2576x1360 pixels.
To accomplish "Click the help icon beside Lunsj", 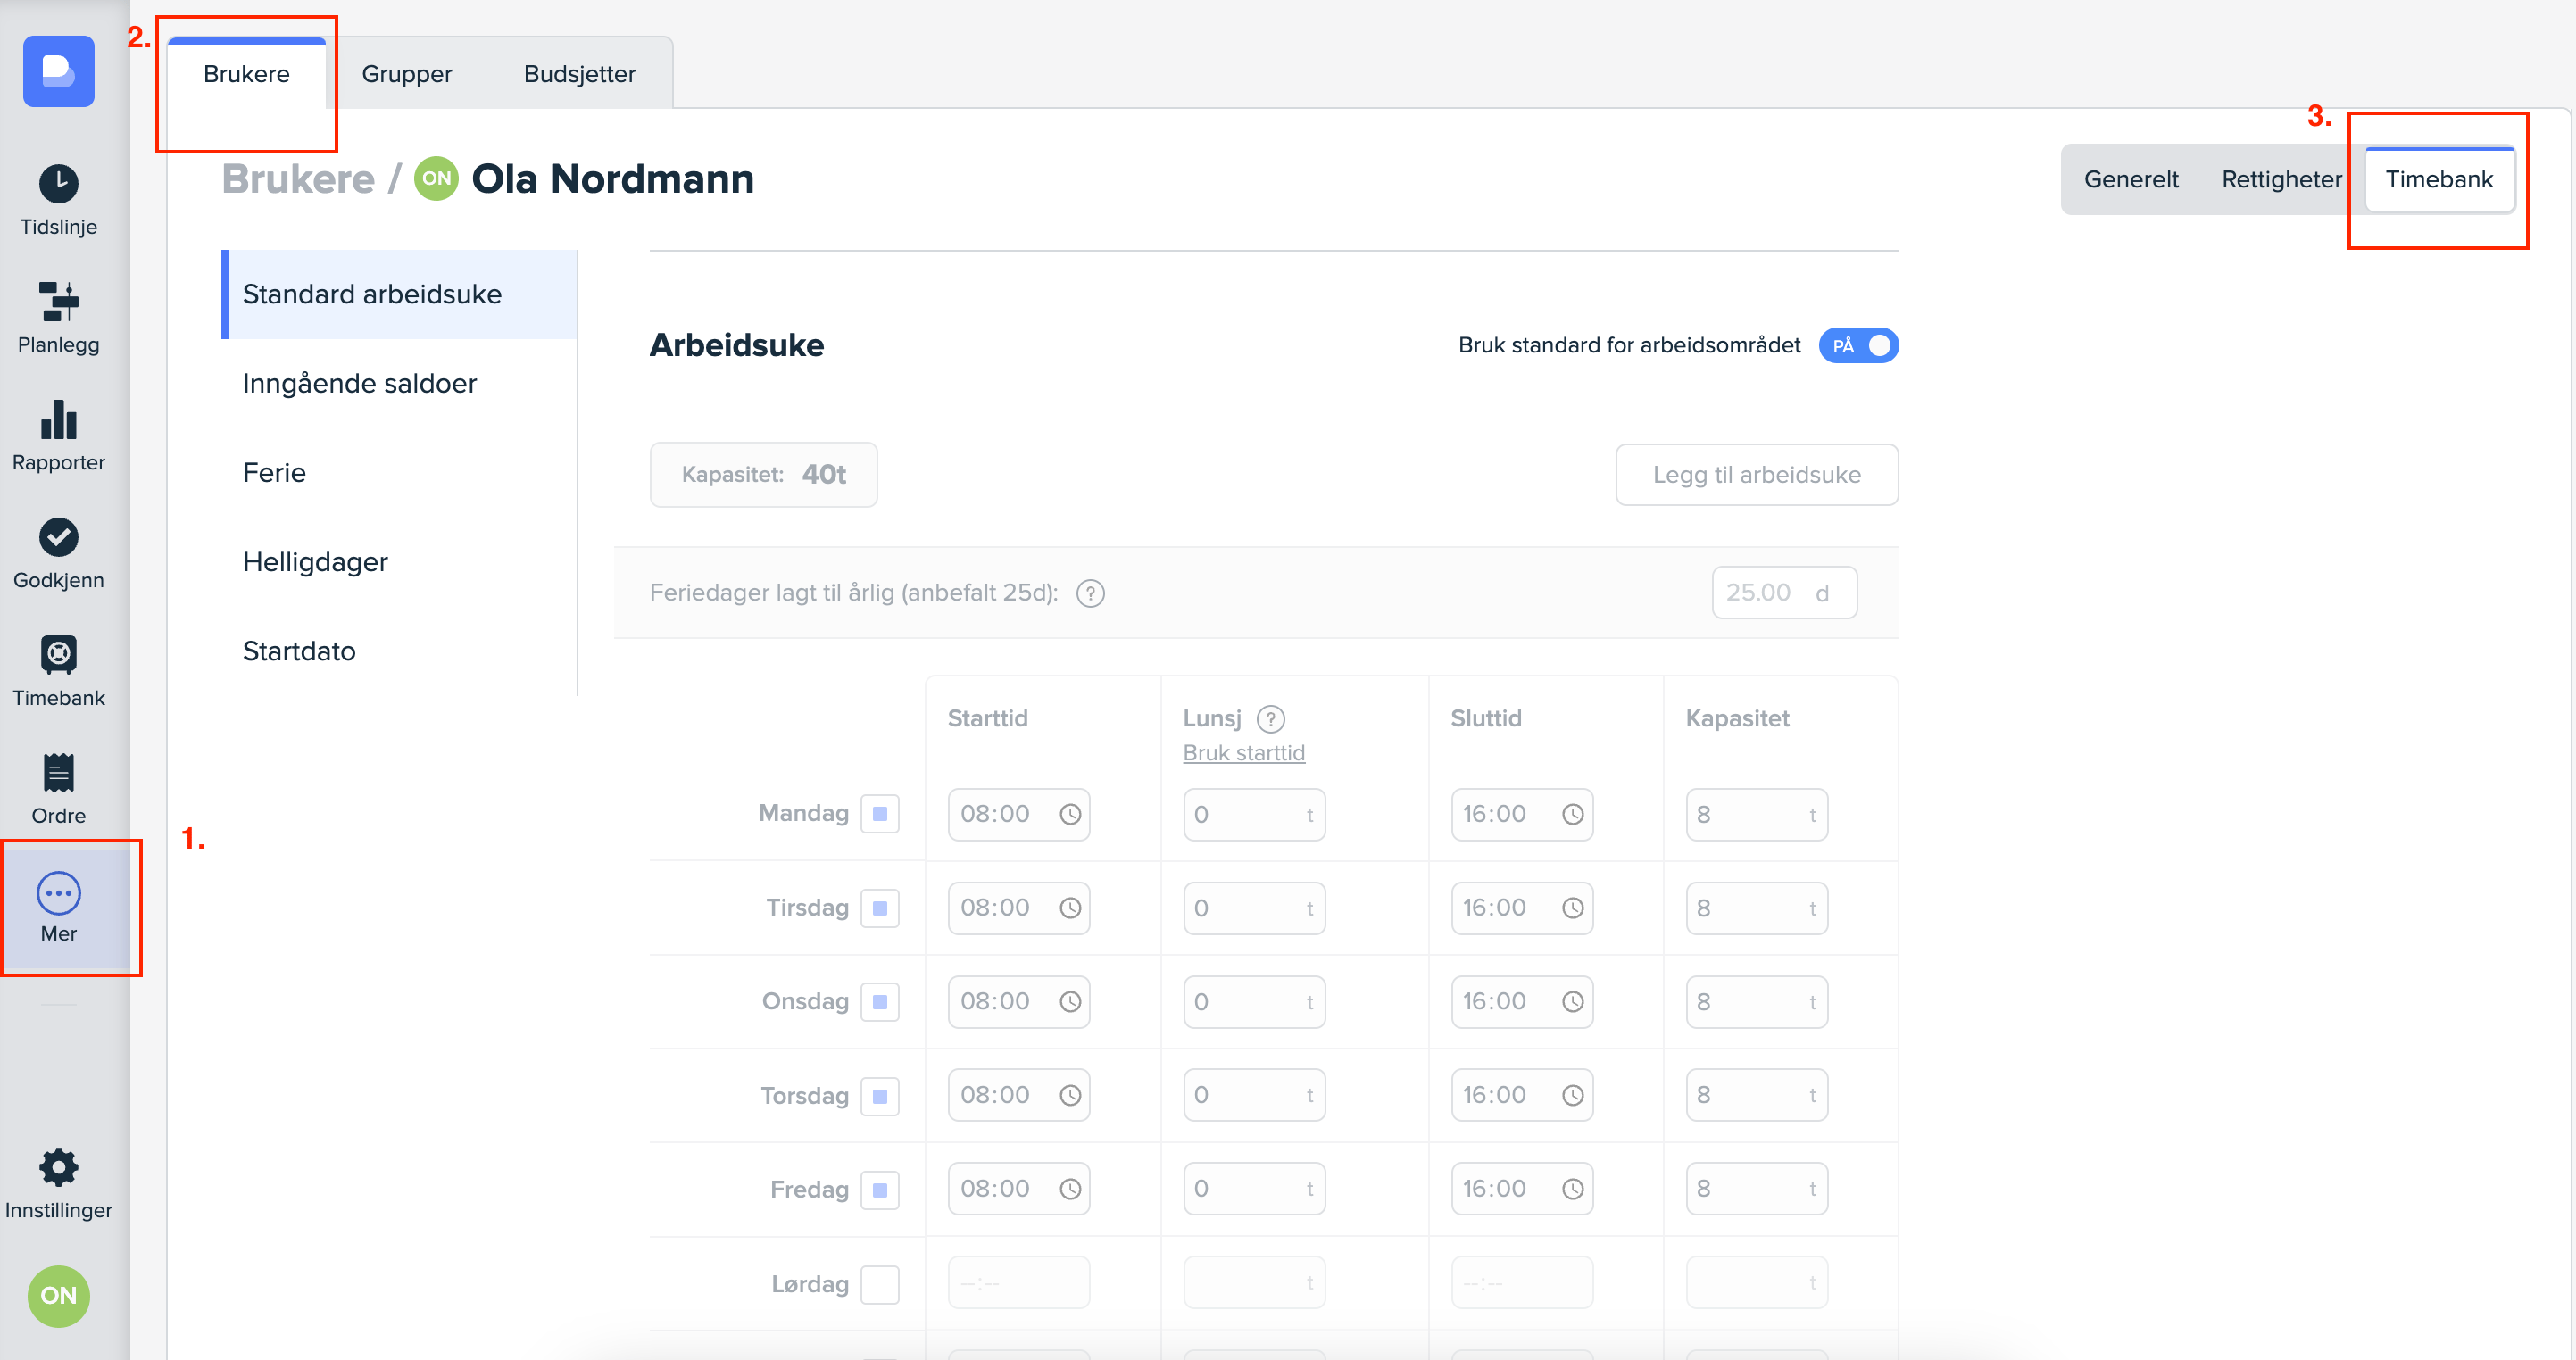I will [1270, 719].
